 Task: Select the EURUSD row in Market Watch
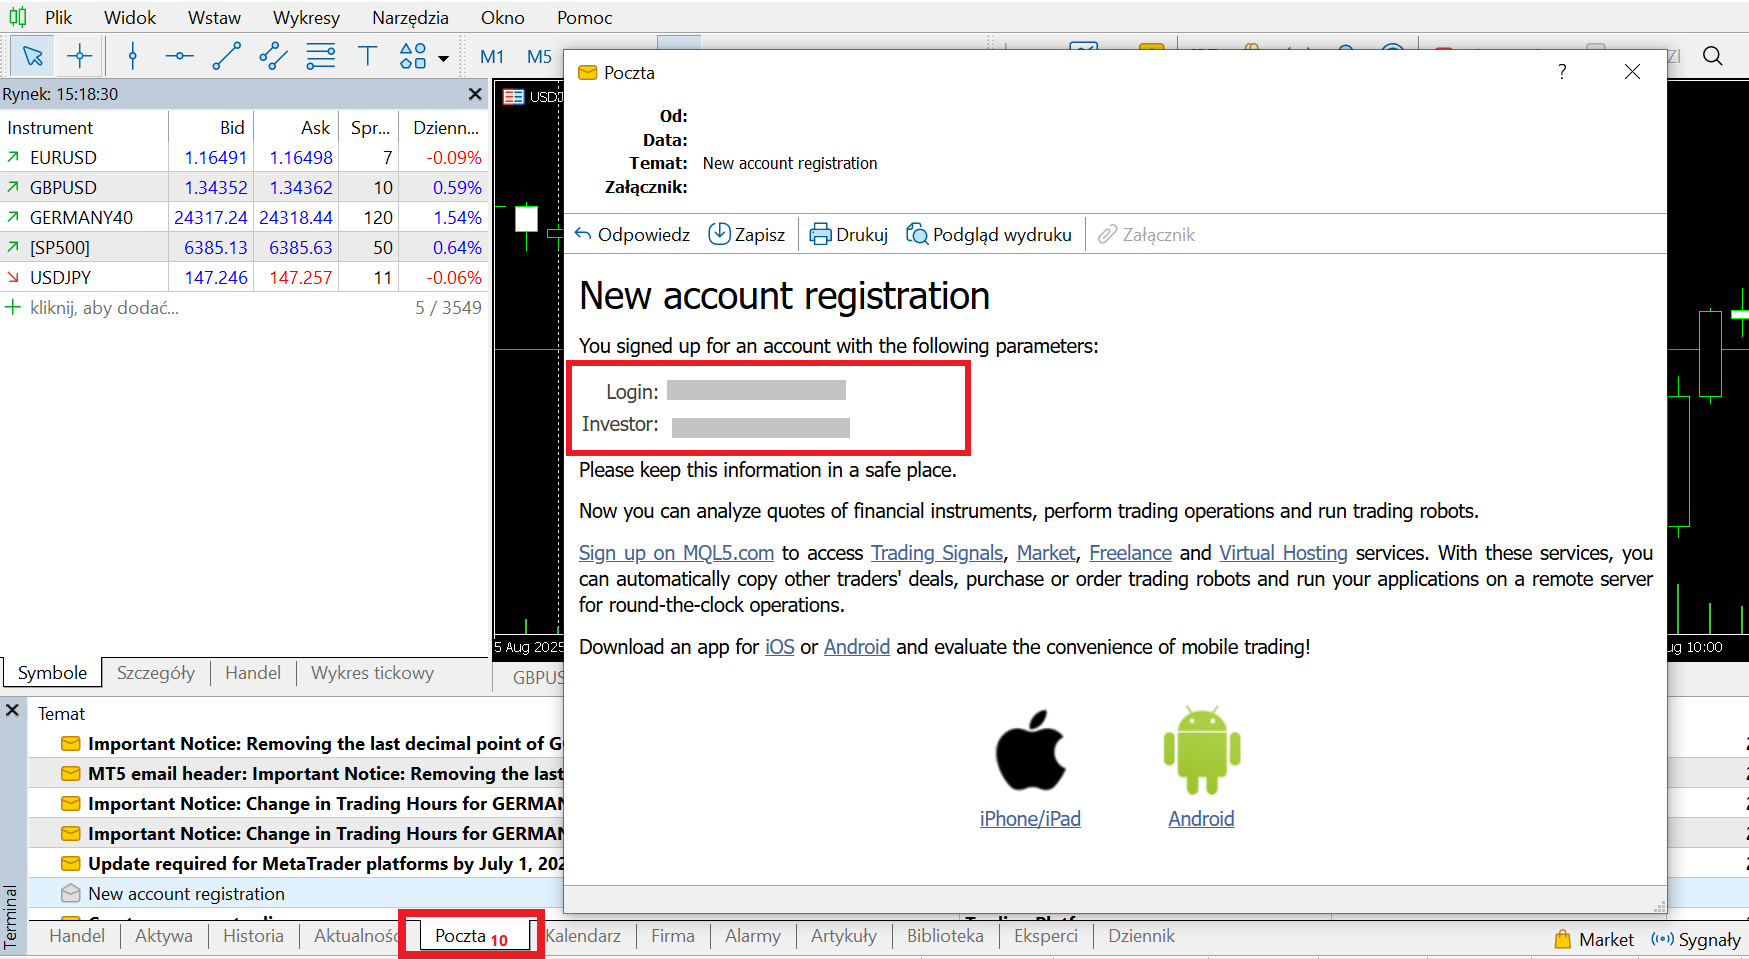click(244, 158)
